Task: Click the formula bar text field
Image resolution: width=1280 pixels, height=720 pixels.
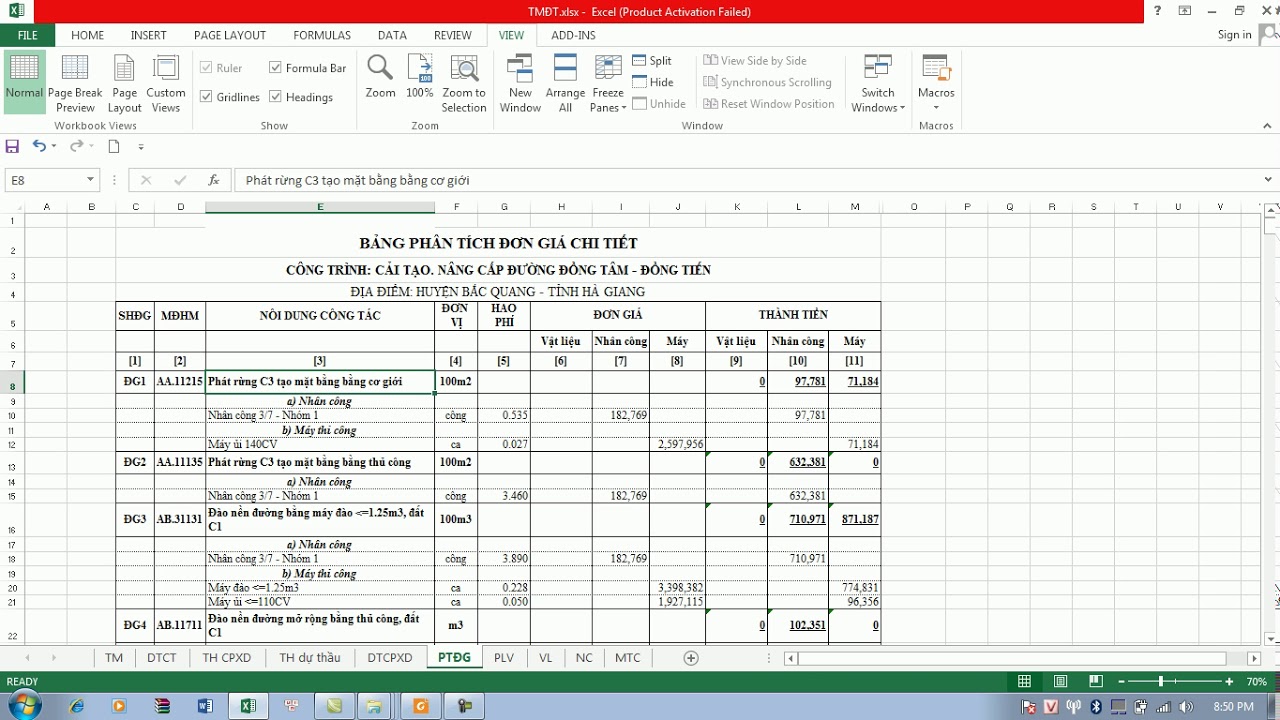Action: point(746,180)
